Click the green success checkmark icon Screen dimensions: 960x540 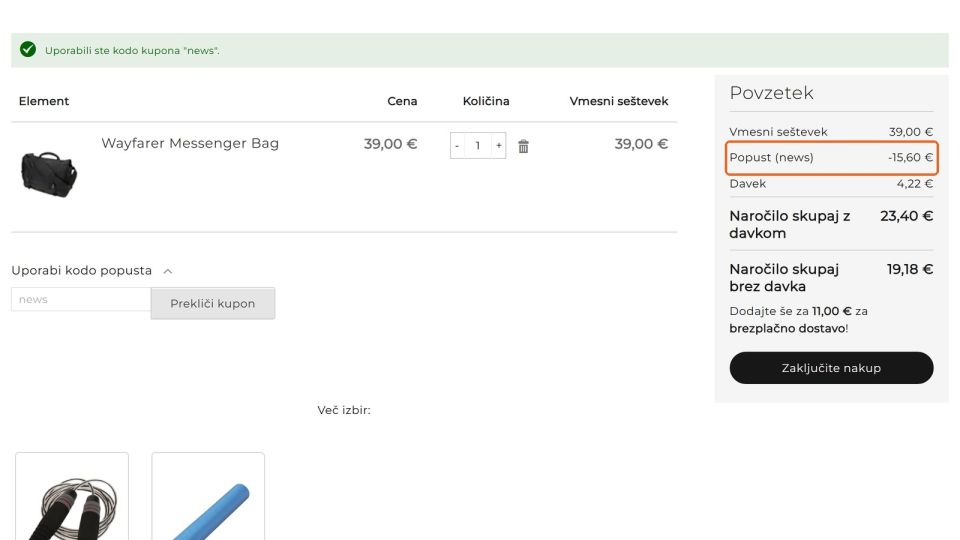click(28, 49)
